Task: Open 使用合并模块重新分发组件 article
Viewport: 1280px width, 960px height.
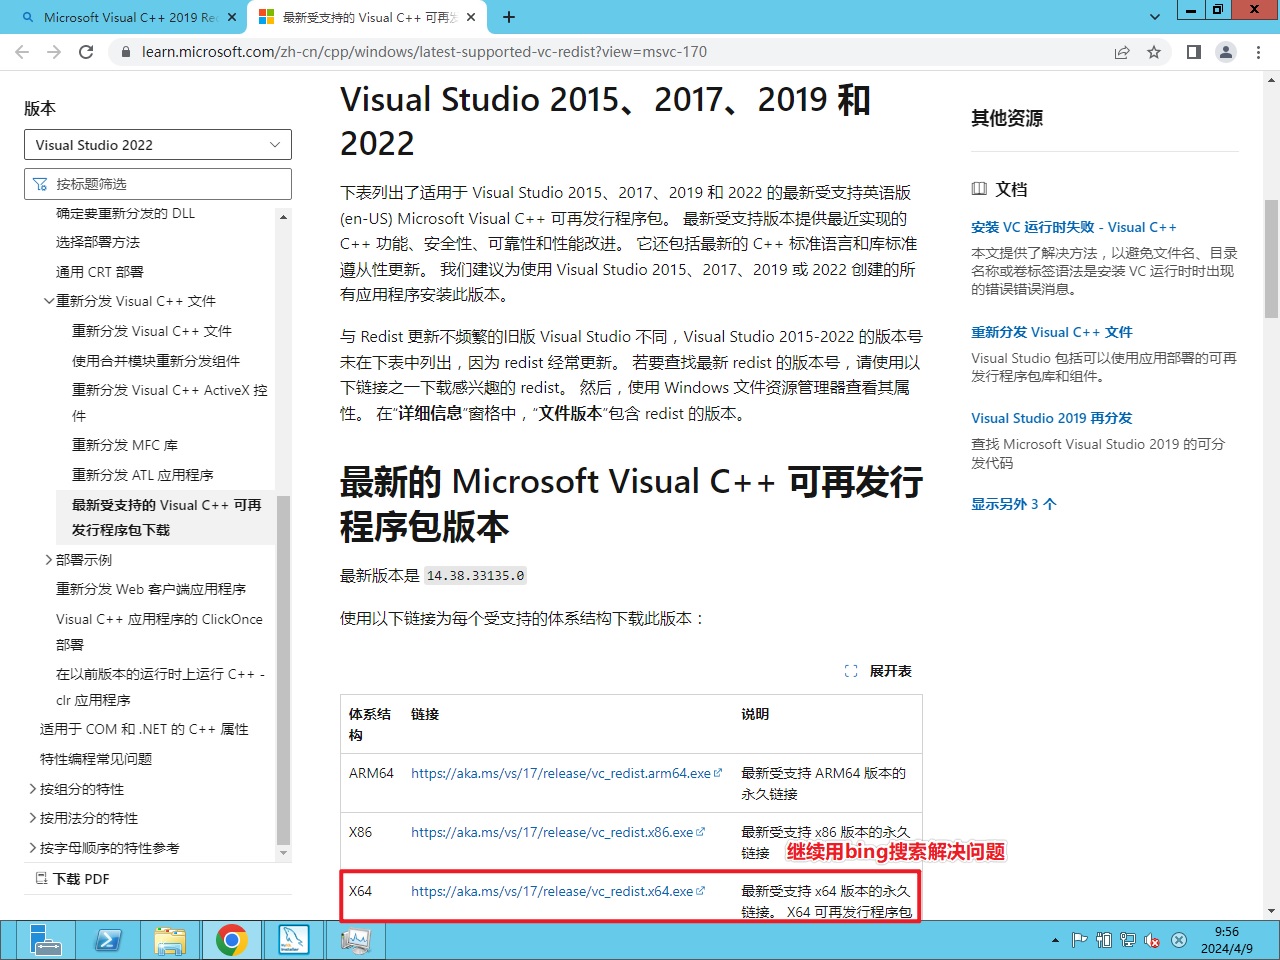Action: [x=156, y=361]
